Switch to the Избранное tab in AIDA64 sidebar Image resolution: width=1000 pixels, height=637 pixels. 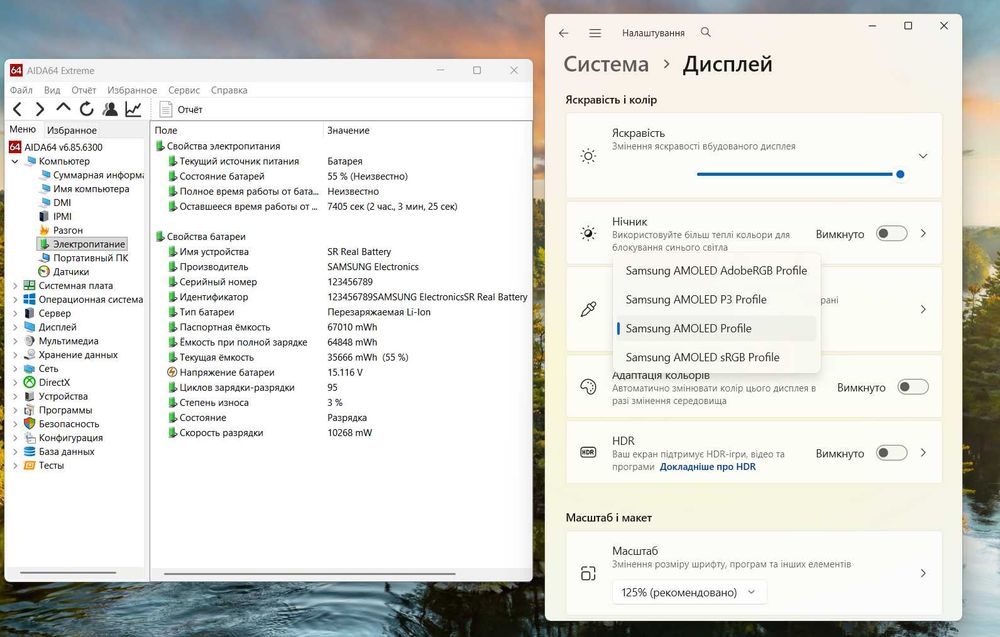point(72,130)
